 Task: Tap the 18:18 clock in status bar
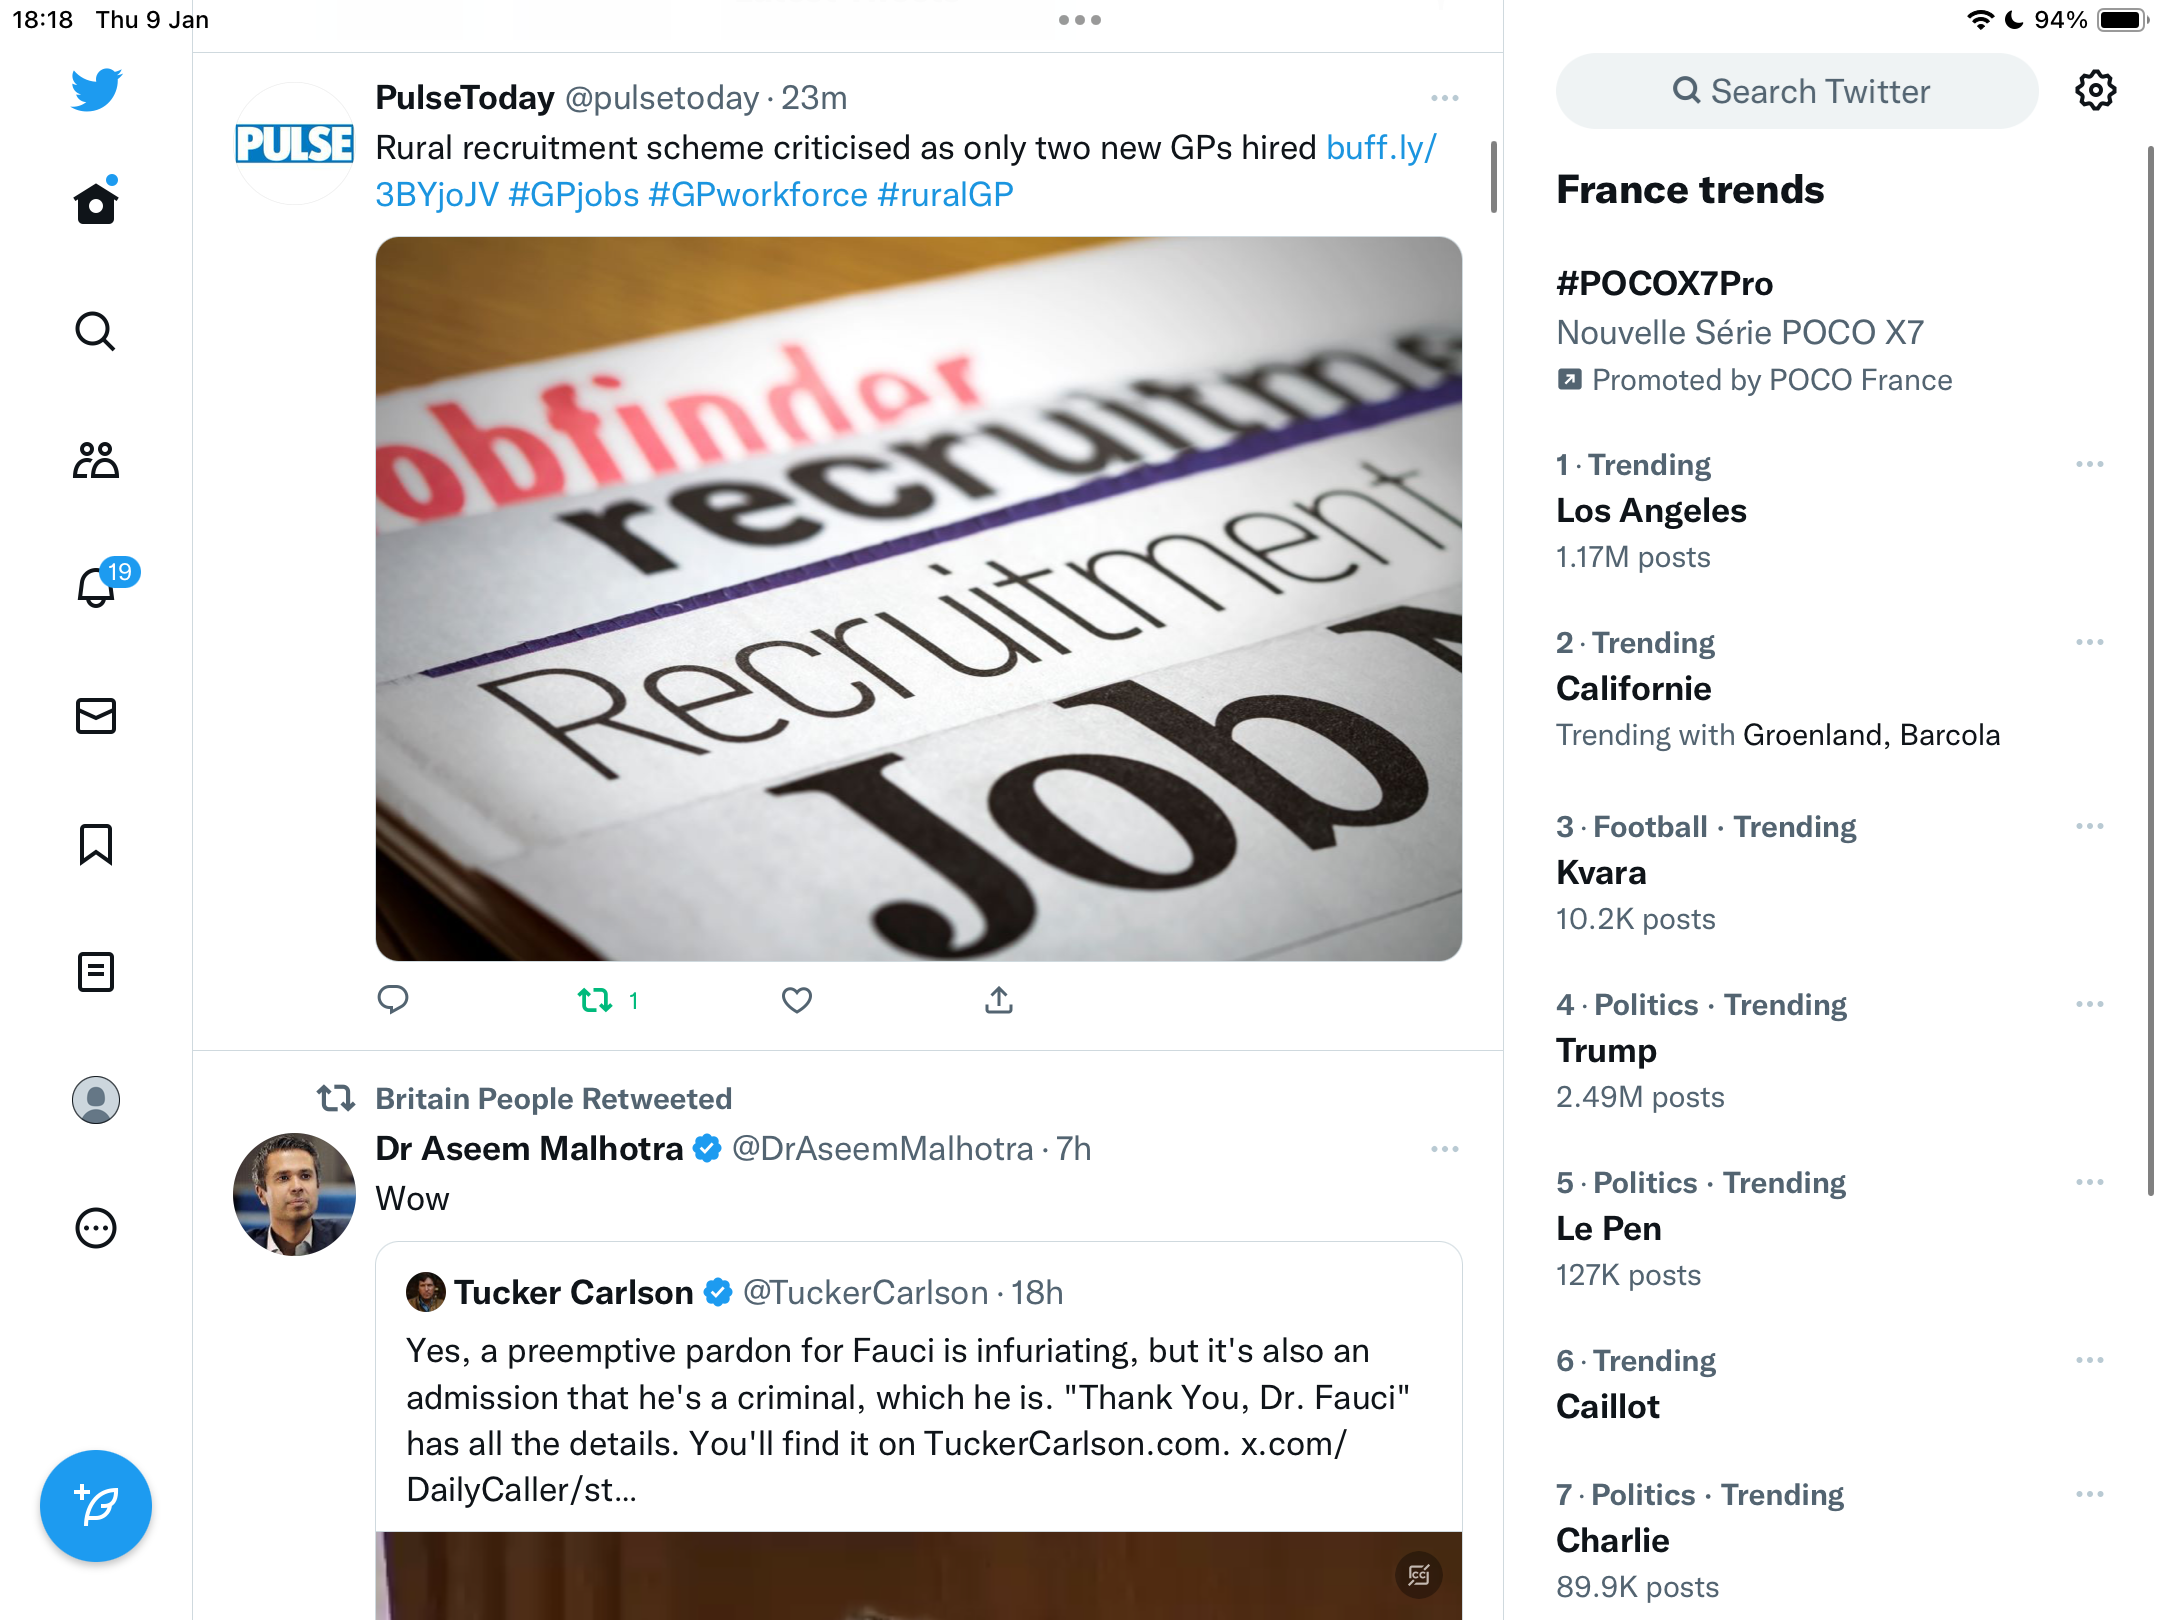point(43,20)
